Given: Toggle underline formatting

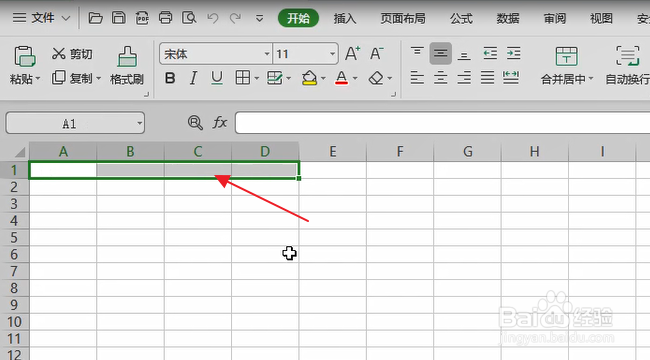Looking at the screenshot, I should pos(217,78).
